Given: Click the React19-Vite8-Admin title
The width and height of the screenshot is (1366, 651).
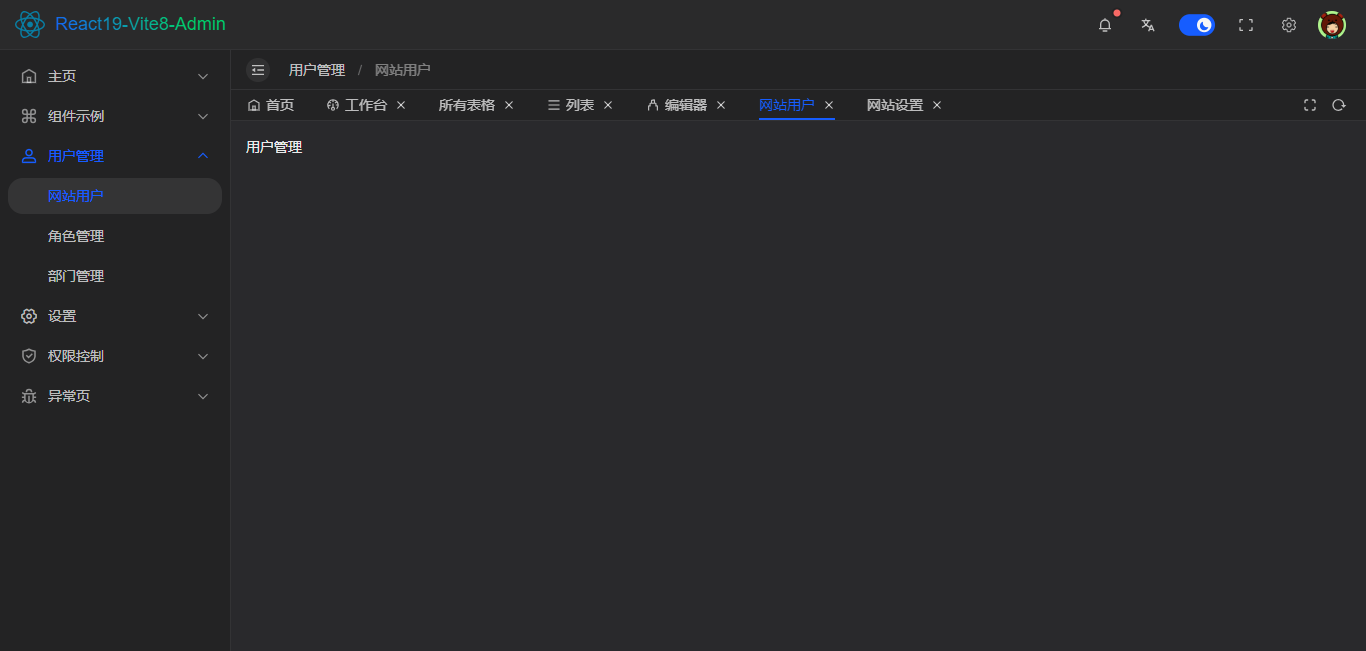Looking at the screenshot, I should tap(140, 24).
